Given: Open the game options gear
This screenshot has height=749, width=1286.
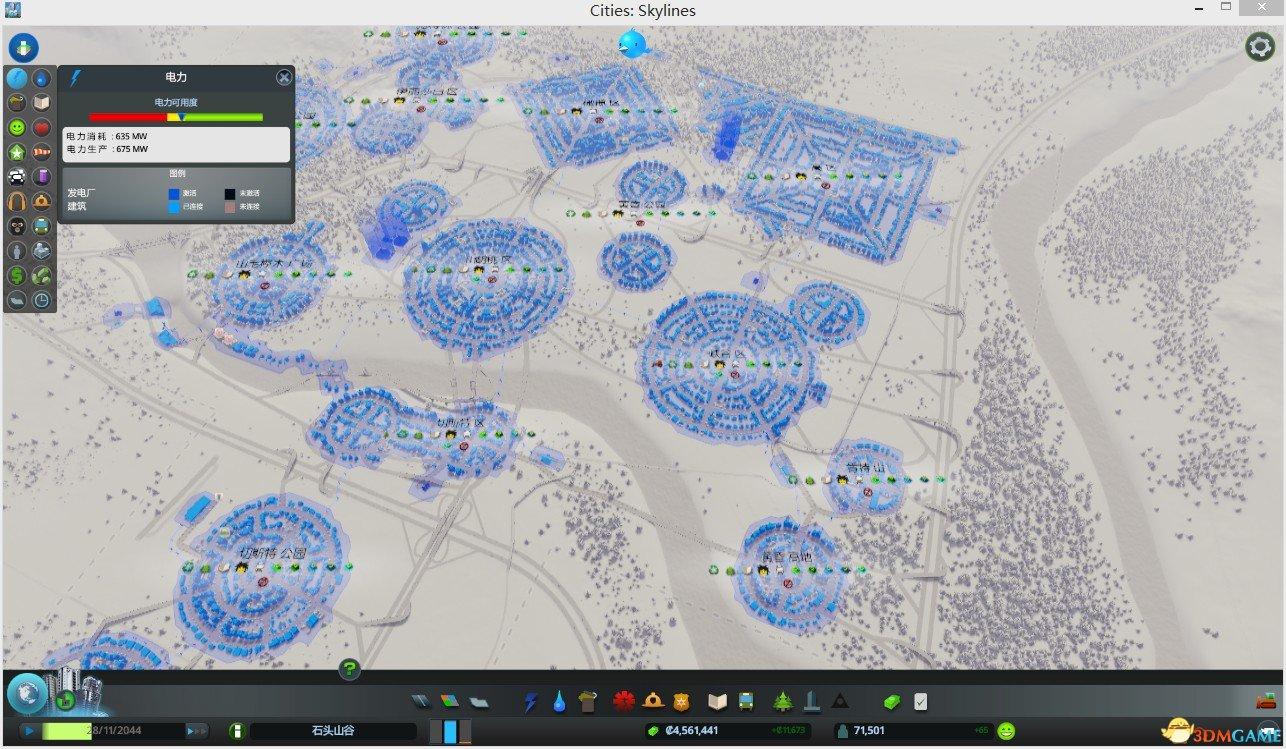Looking at the screenshot, I should [x=1259, y=47].
